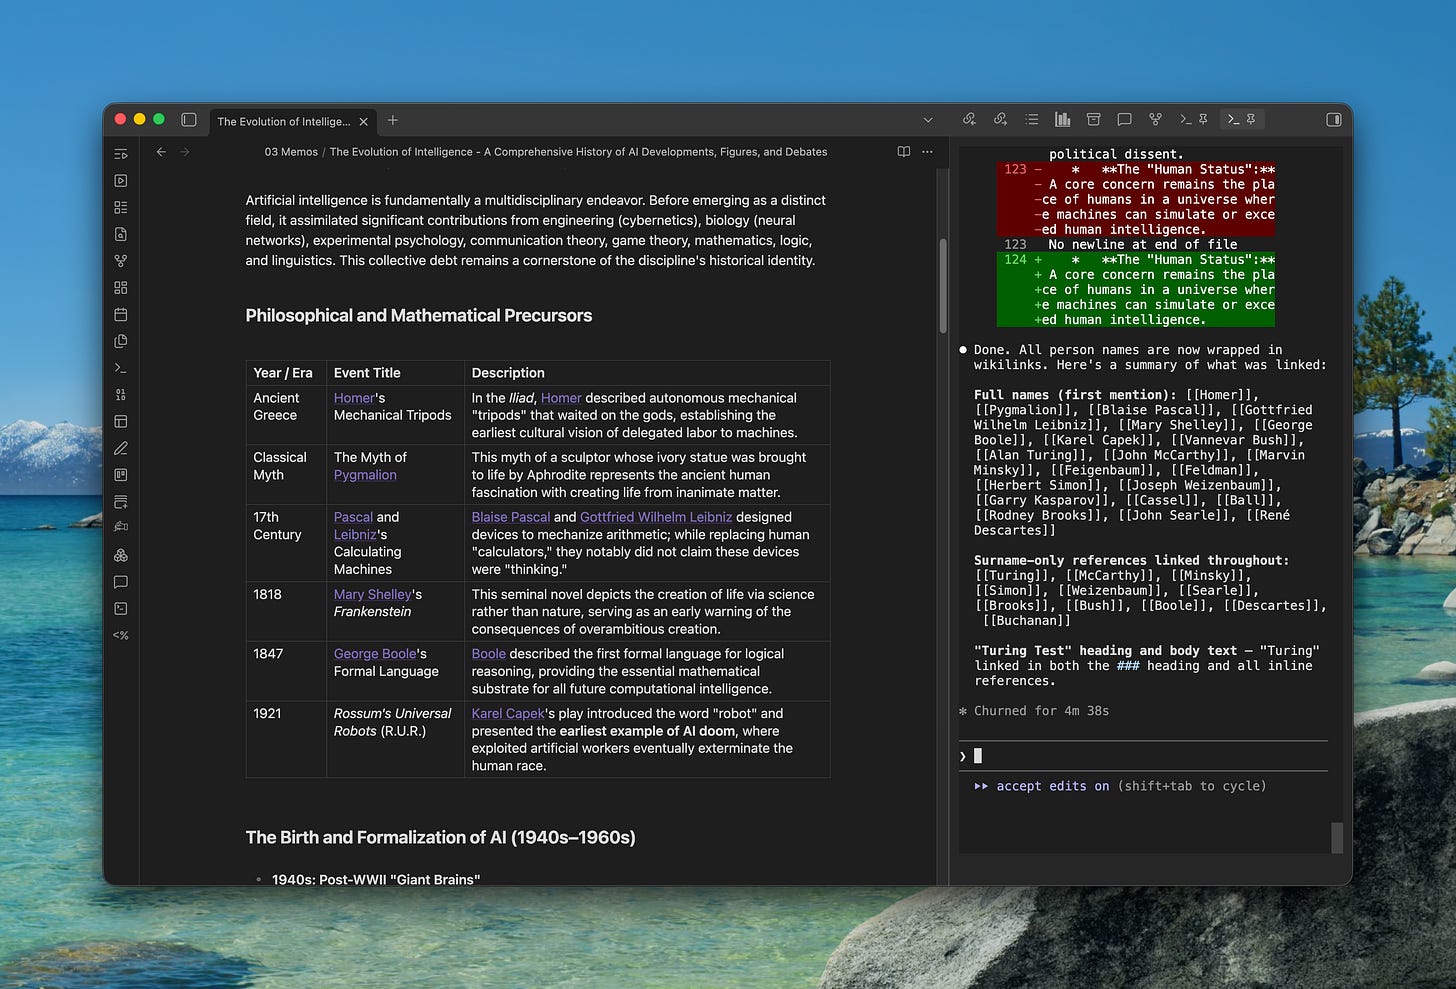Open the file search ribbon icon
Screen dimensions: 1456x989
121,234
